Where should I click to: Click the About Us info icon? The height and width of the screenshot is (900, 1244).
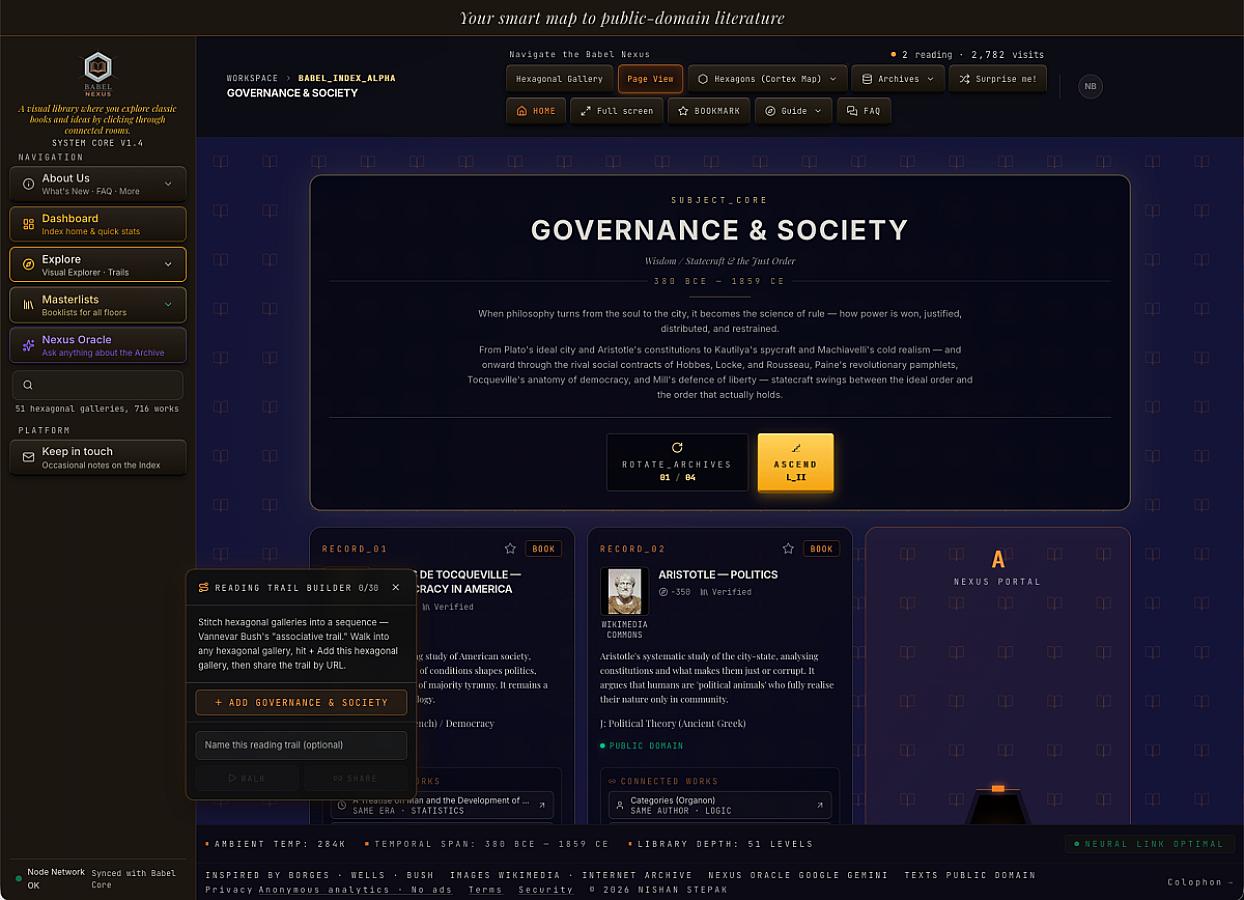[28, 184]
